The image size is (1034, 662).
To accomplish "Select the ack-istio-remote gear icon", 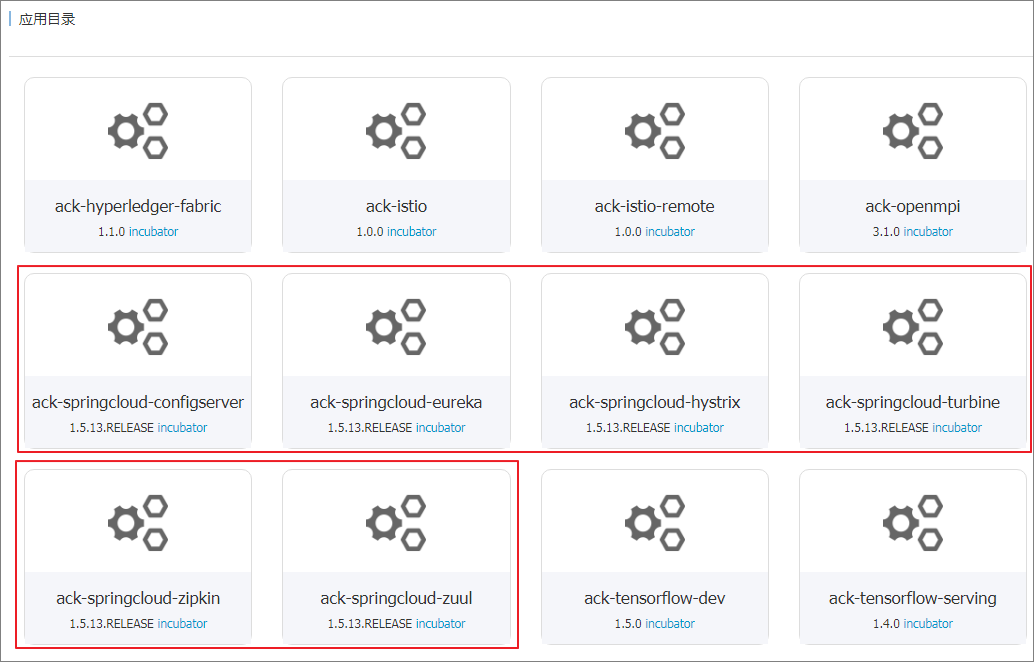I will (x=655, y=131).
